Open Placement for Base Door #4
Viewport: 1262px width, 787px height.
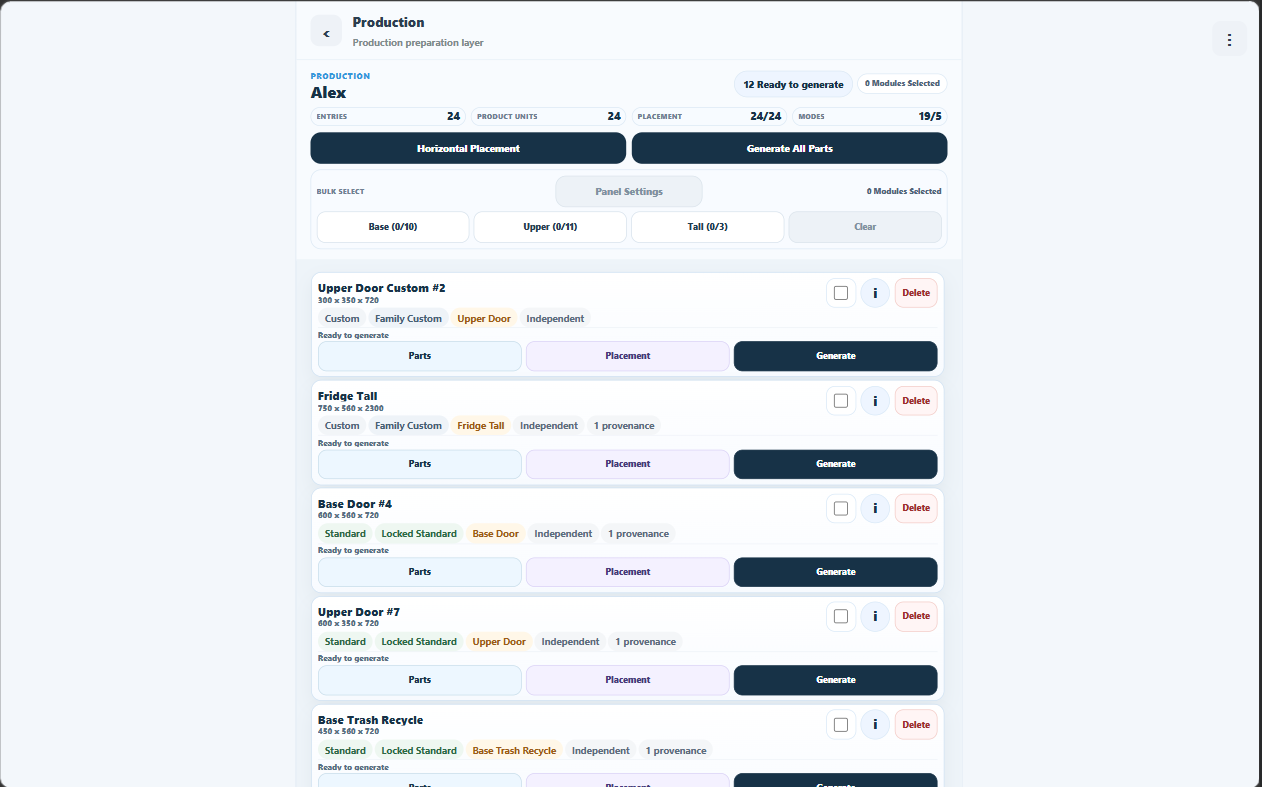point(628,572)
